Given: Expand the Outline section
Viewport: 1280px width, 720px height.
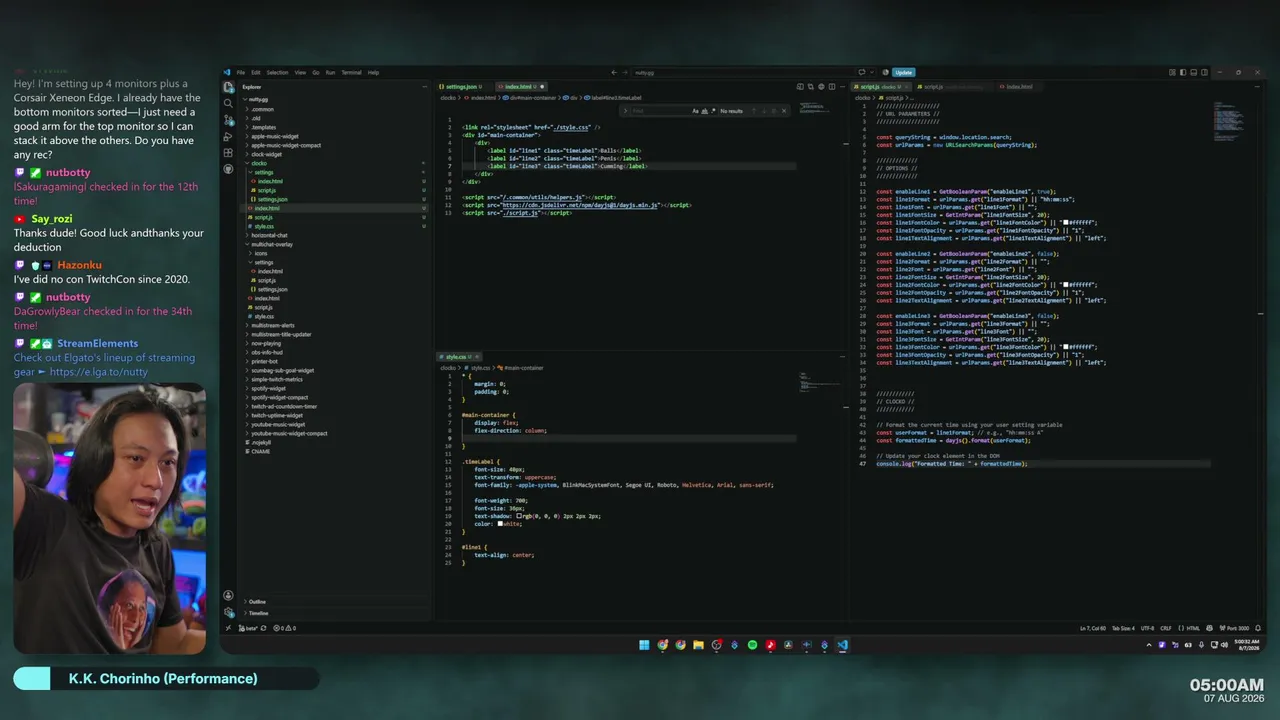Looking at the screenshot, I should (257, 602).
